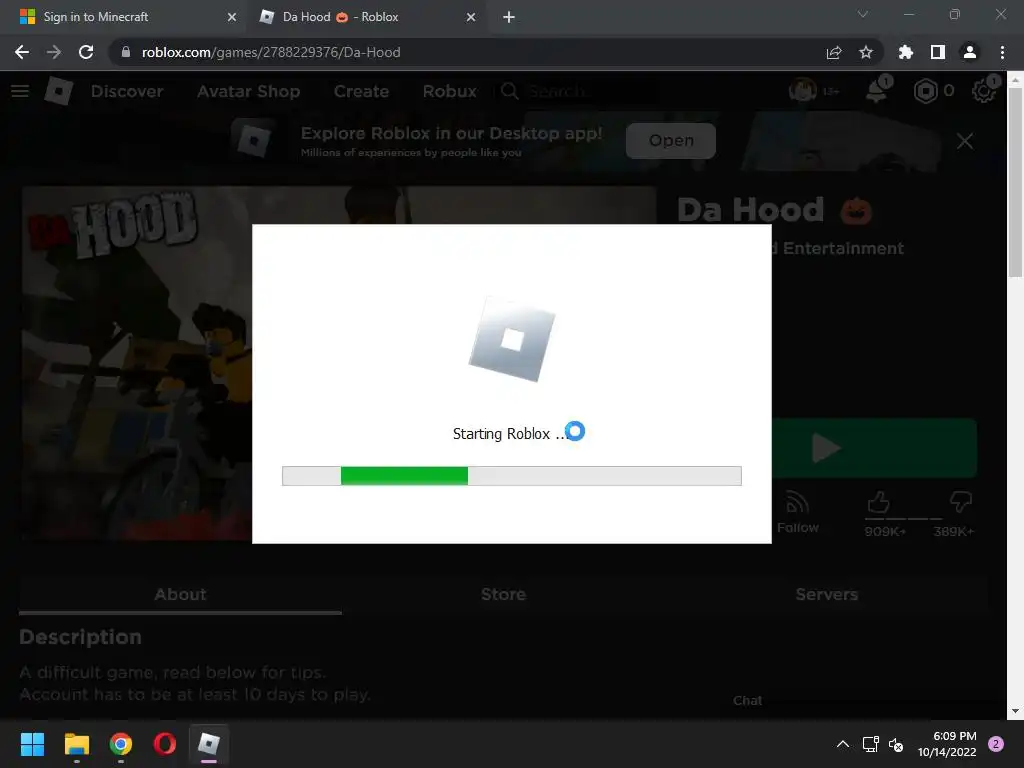Click the Roblox logo in site header

coord(58,91)
